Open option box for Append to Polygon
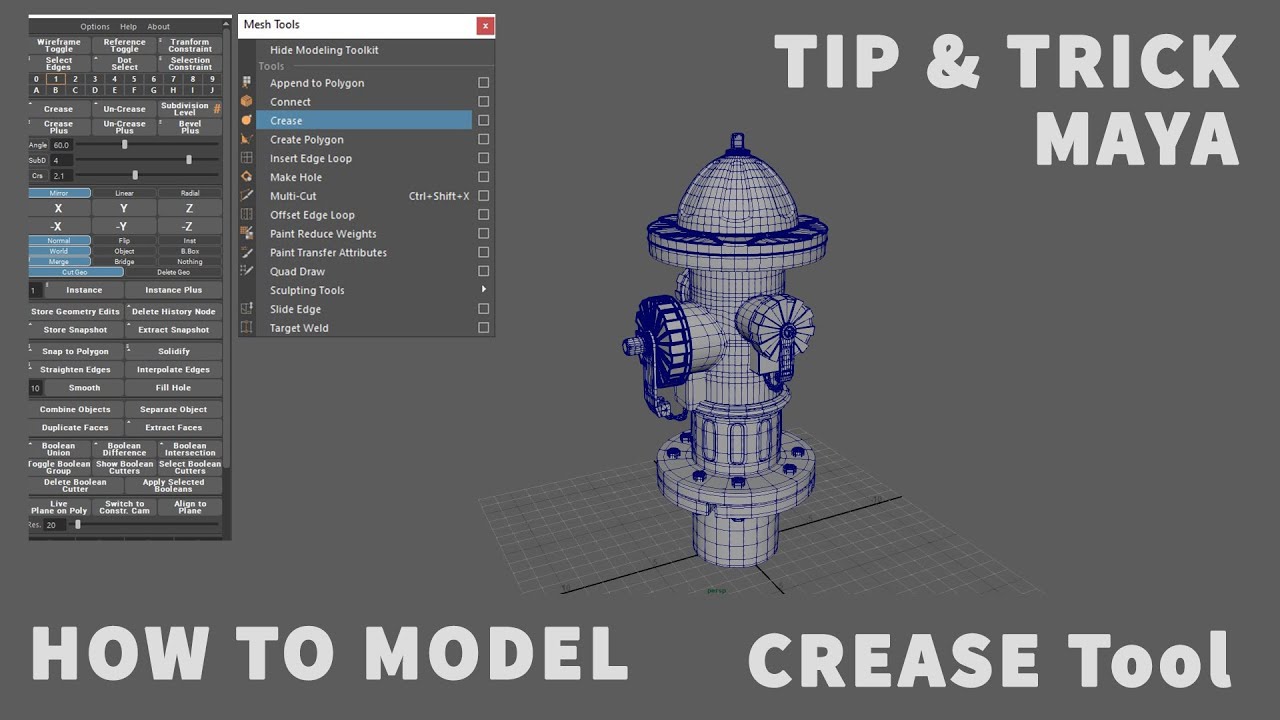This screenshot has width=1280, height=720. tap(484, 83)
